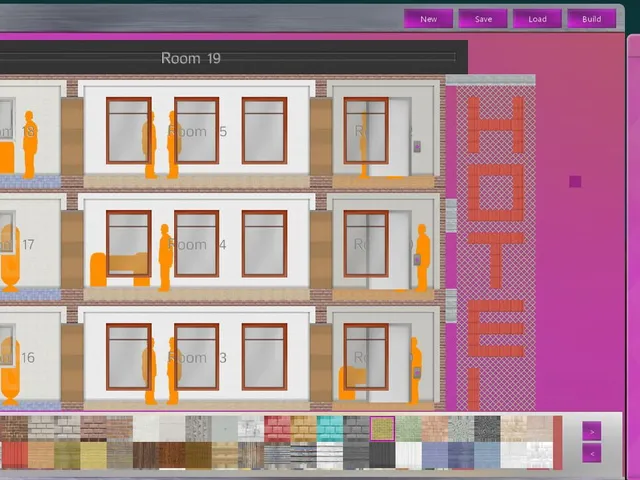Click the Build button

[x=591, y=19]
